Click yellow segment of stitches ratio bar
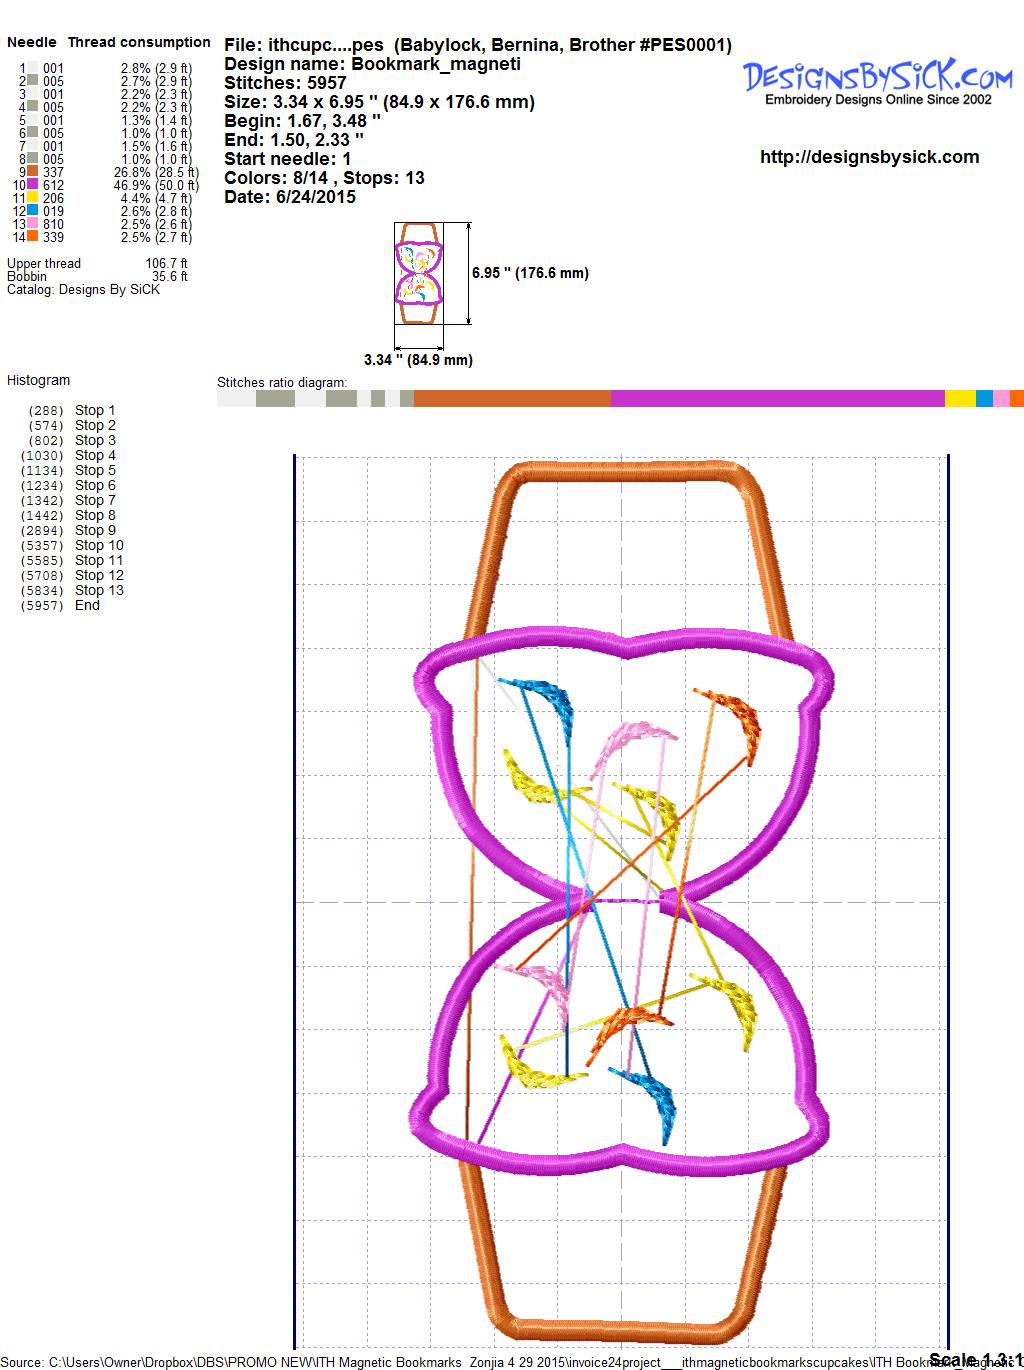This screenshot has width=1024, height=1370. 960,399
